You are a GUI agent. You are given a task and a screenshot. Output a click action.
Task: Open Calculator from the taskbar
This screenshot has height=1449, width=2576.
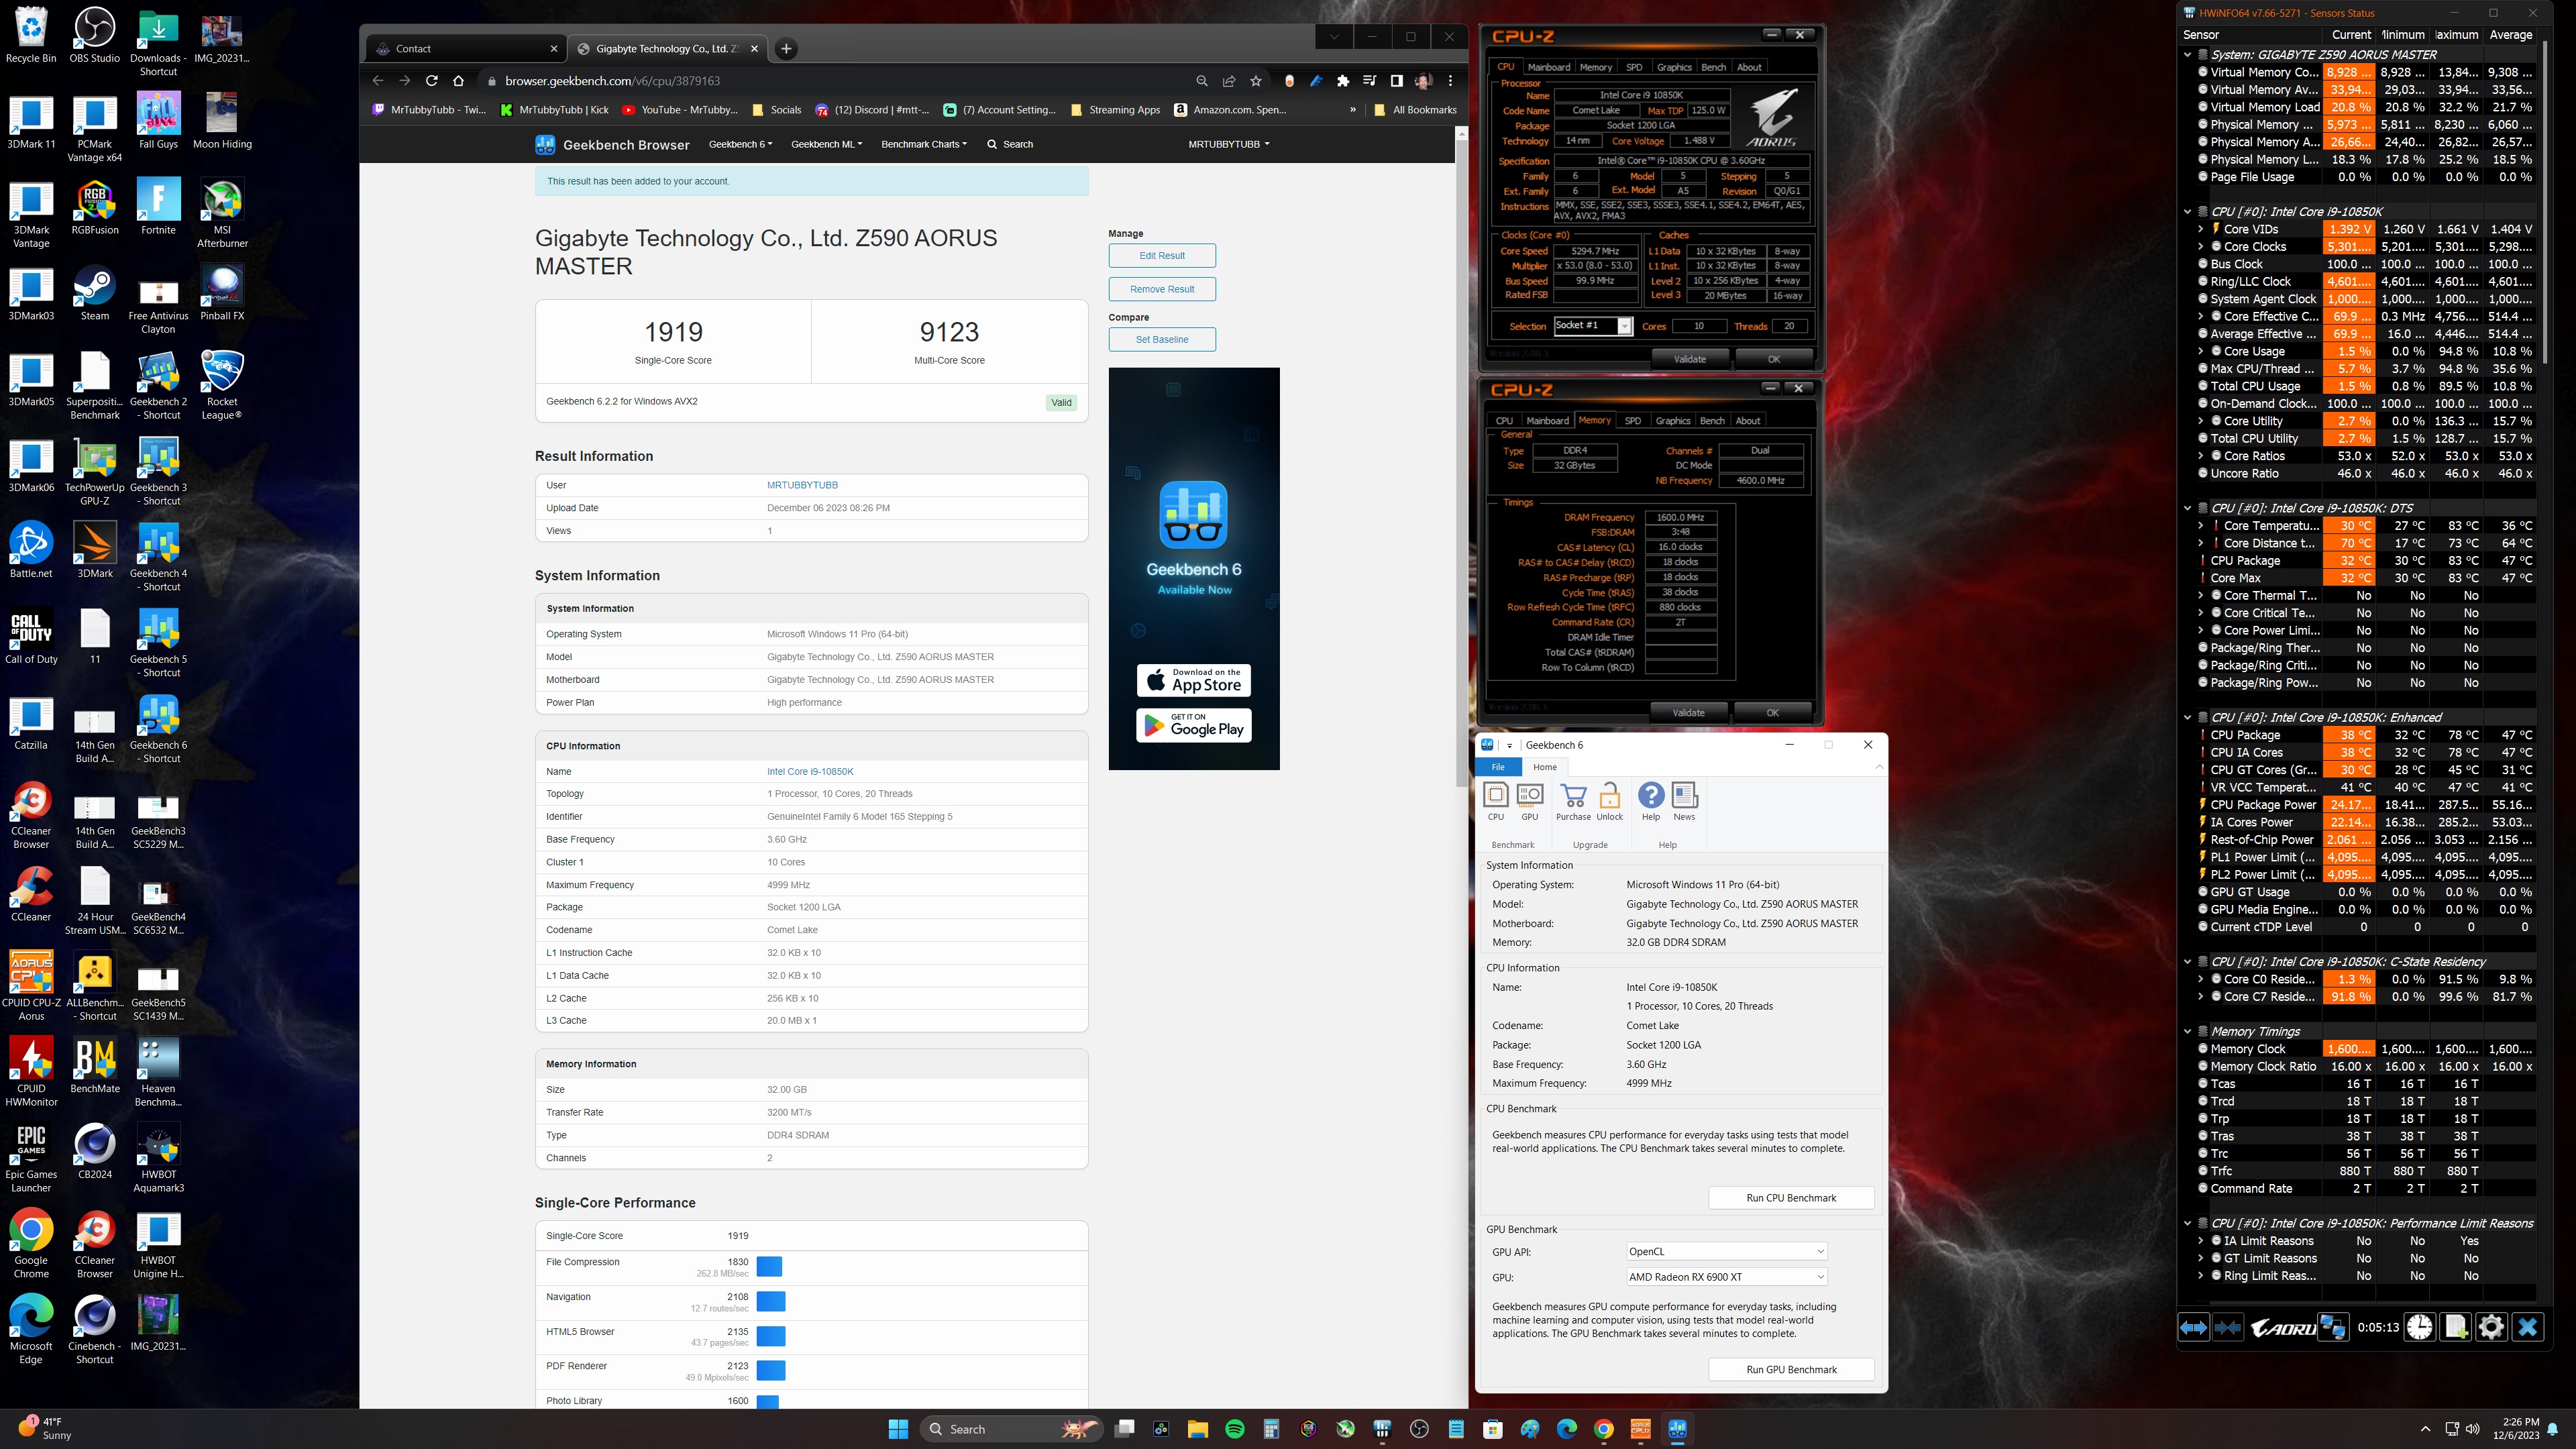[x=1272, y=1429]
